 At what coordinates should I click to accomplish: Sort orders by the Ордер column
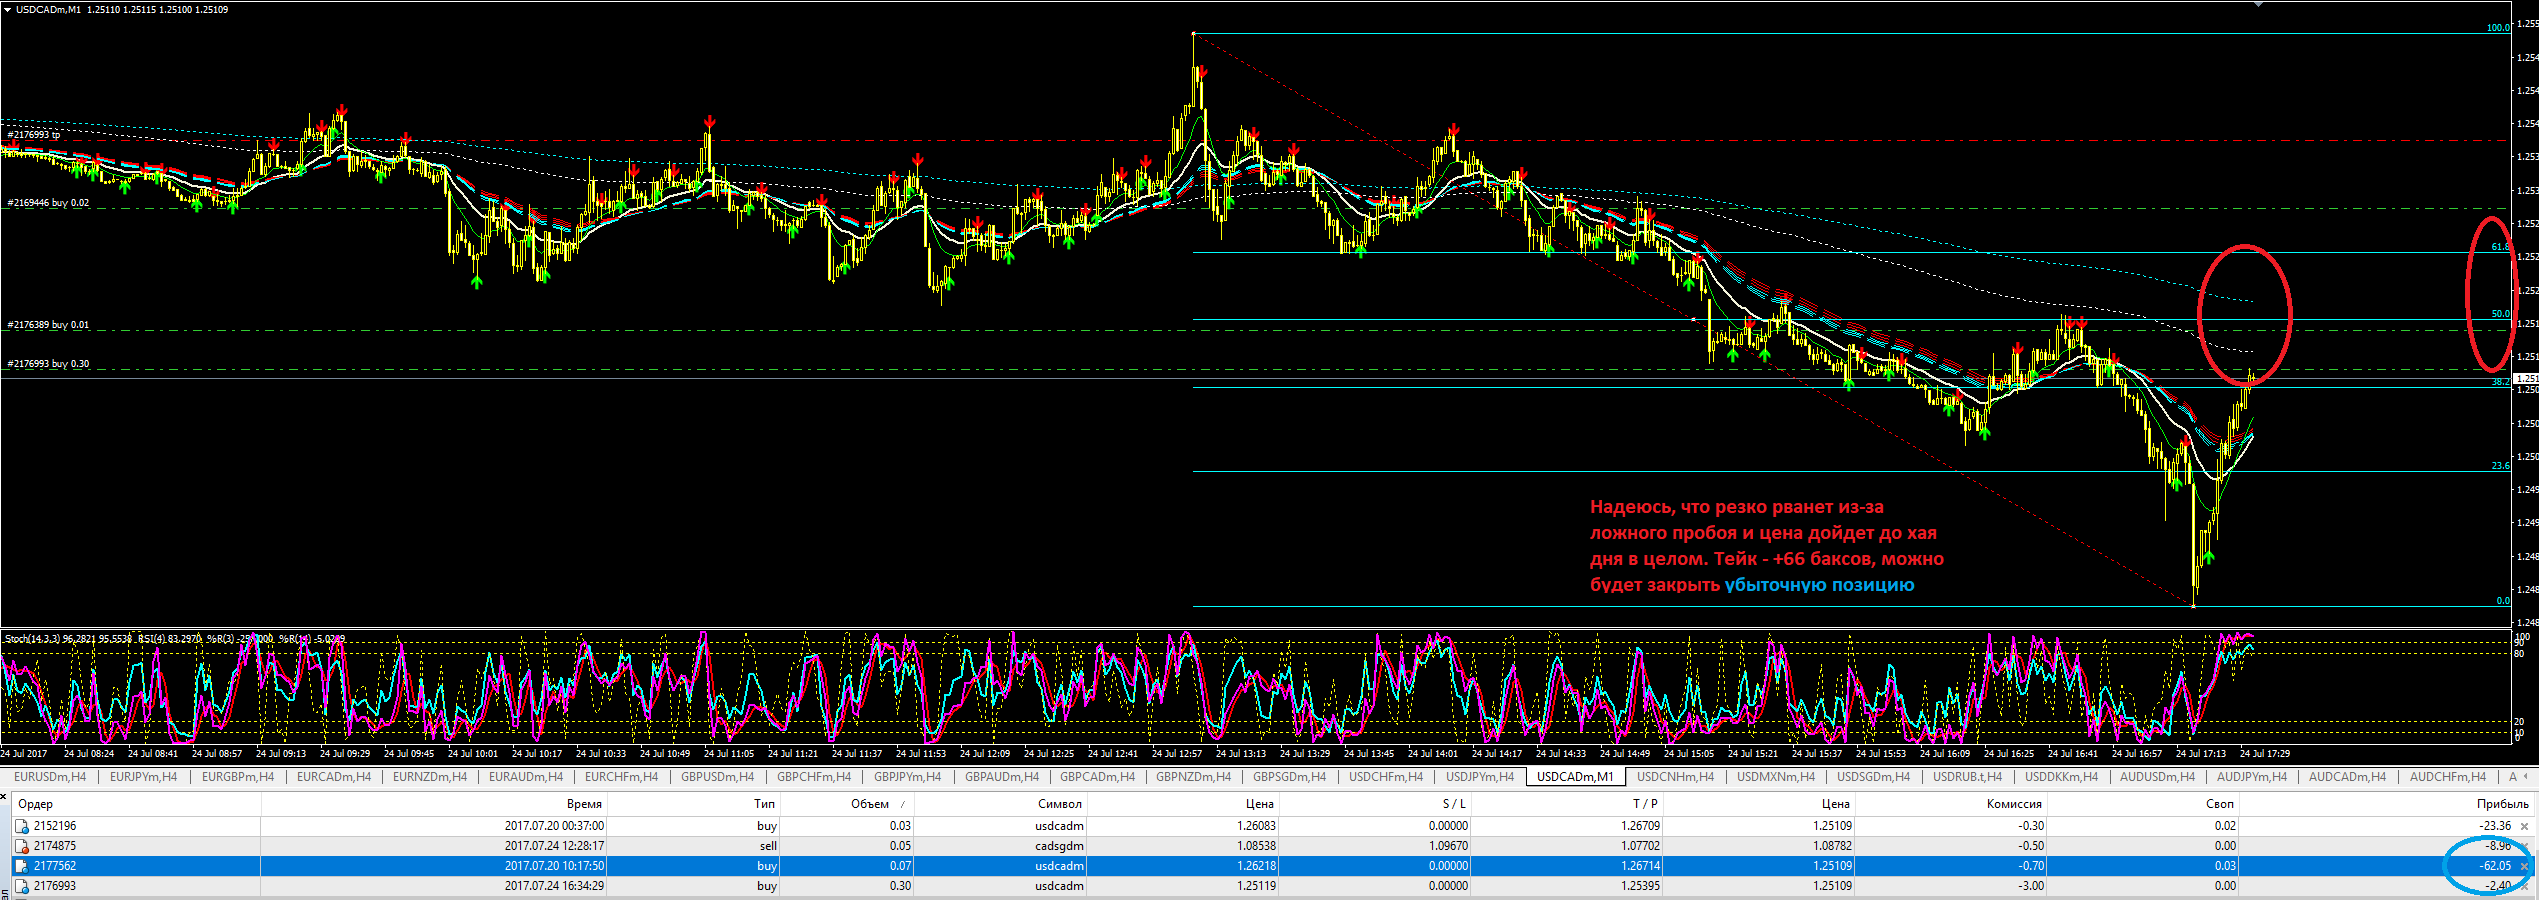tap(136, 804)
